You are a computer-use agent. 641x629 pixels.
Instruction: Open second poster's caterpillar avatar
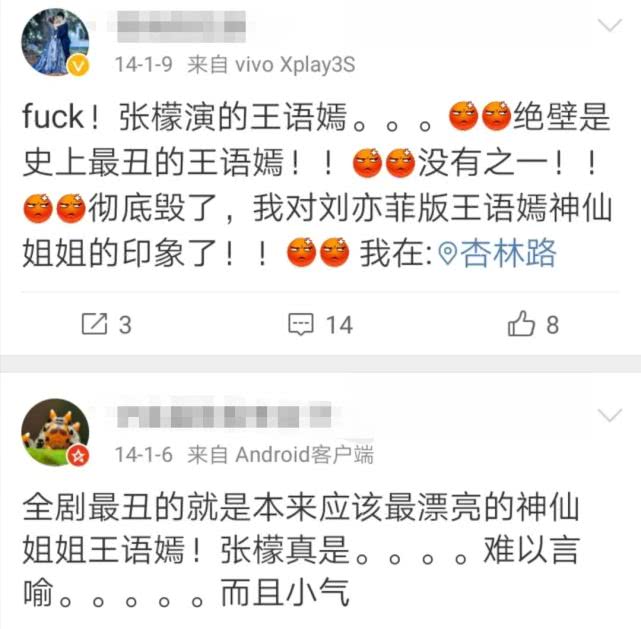(55, 432)
